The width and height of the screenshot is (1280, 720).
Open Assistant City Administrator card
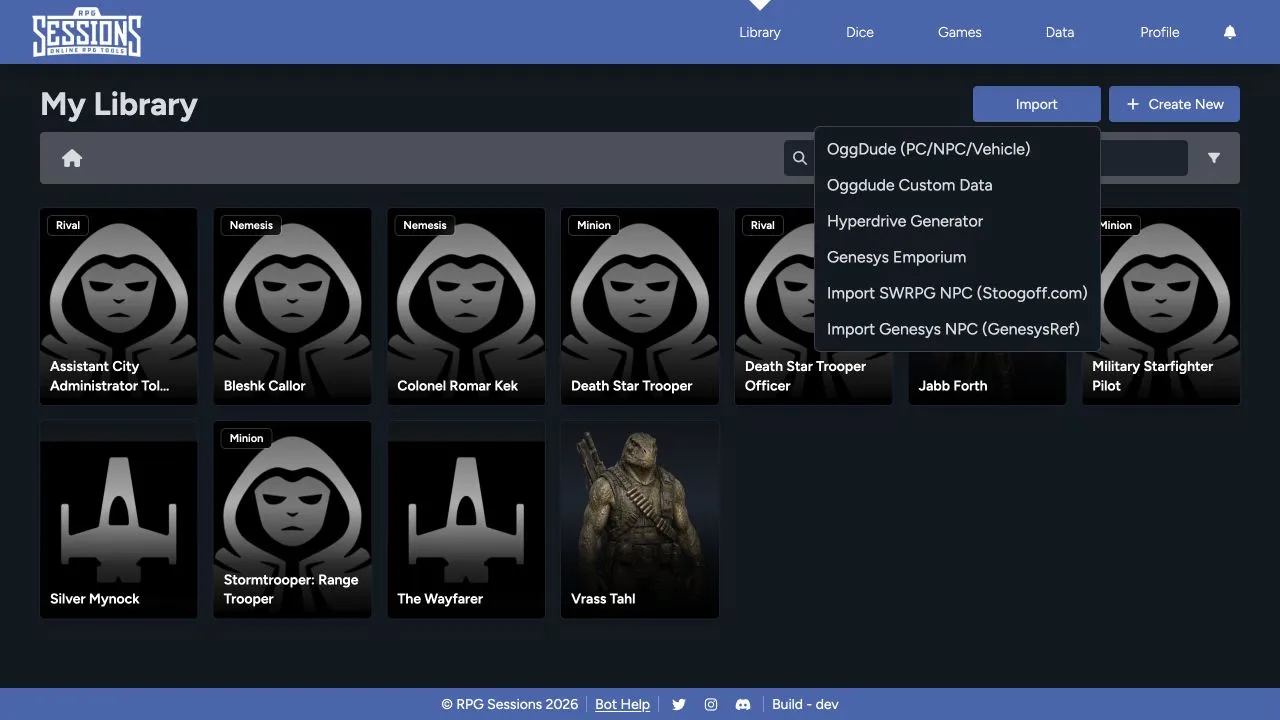(119, 306)
